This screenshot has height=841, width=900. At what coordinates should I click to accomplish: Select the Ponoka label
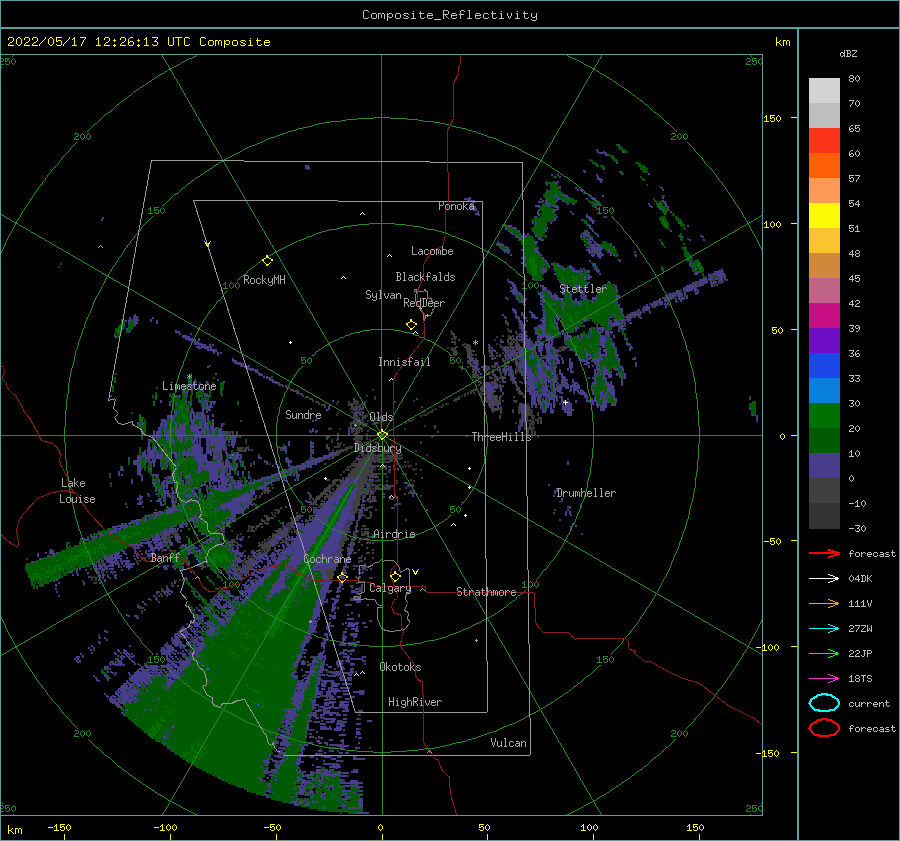tap(456, 206)
